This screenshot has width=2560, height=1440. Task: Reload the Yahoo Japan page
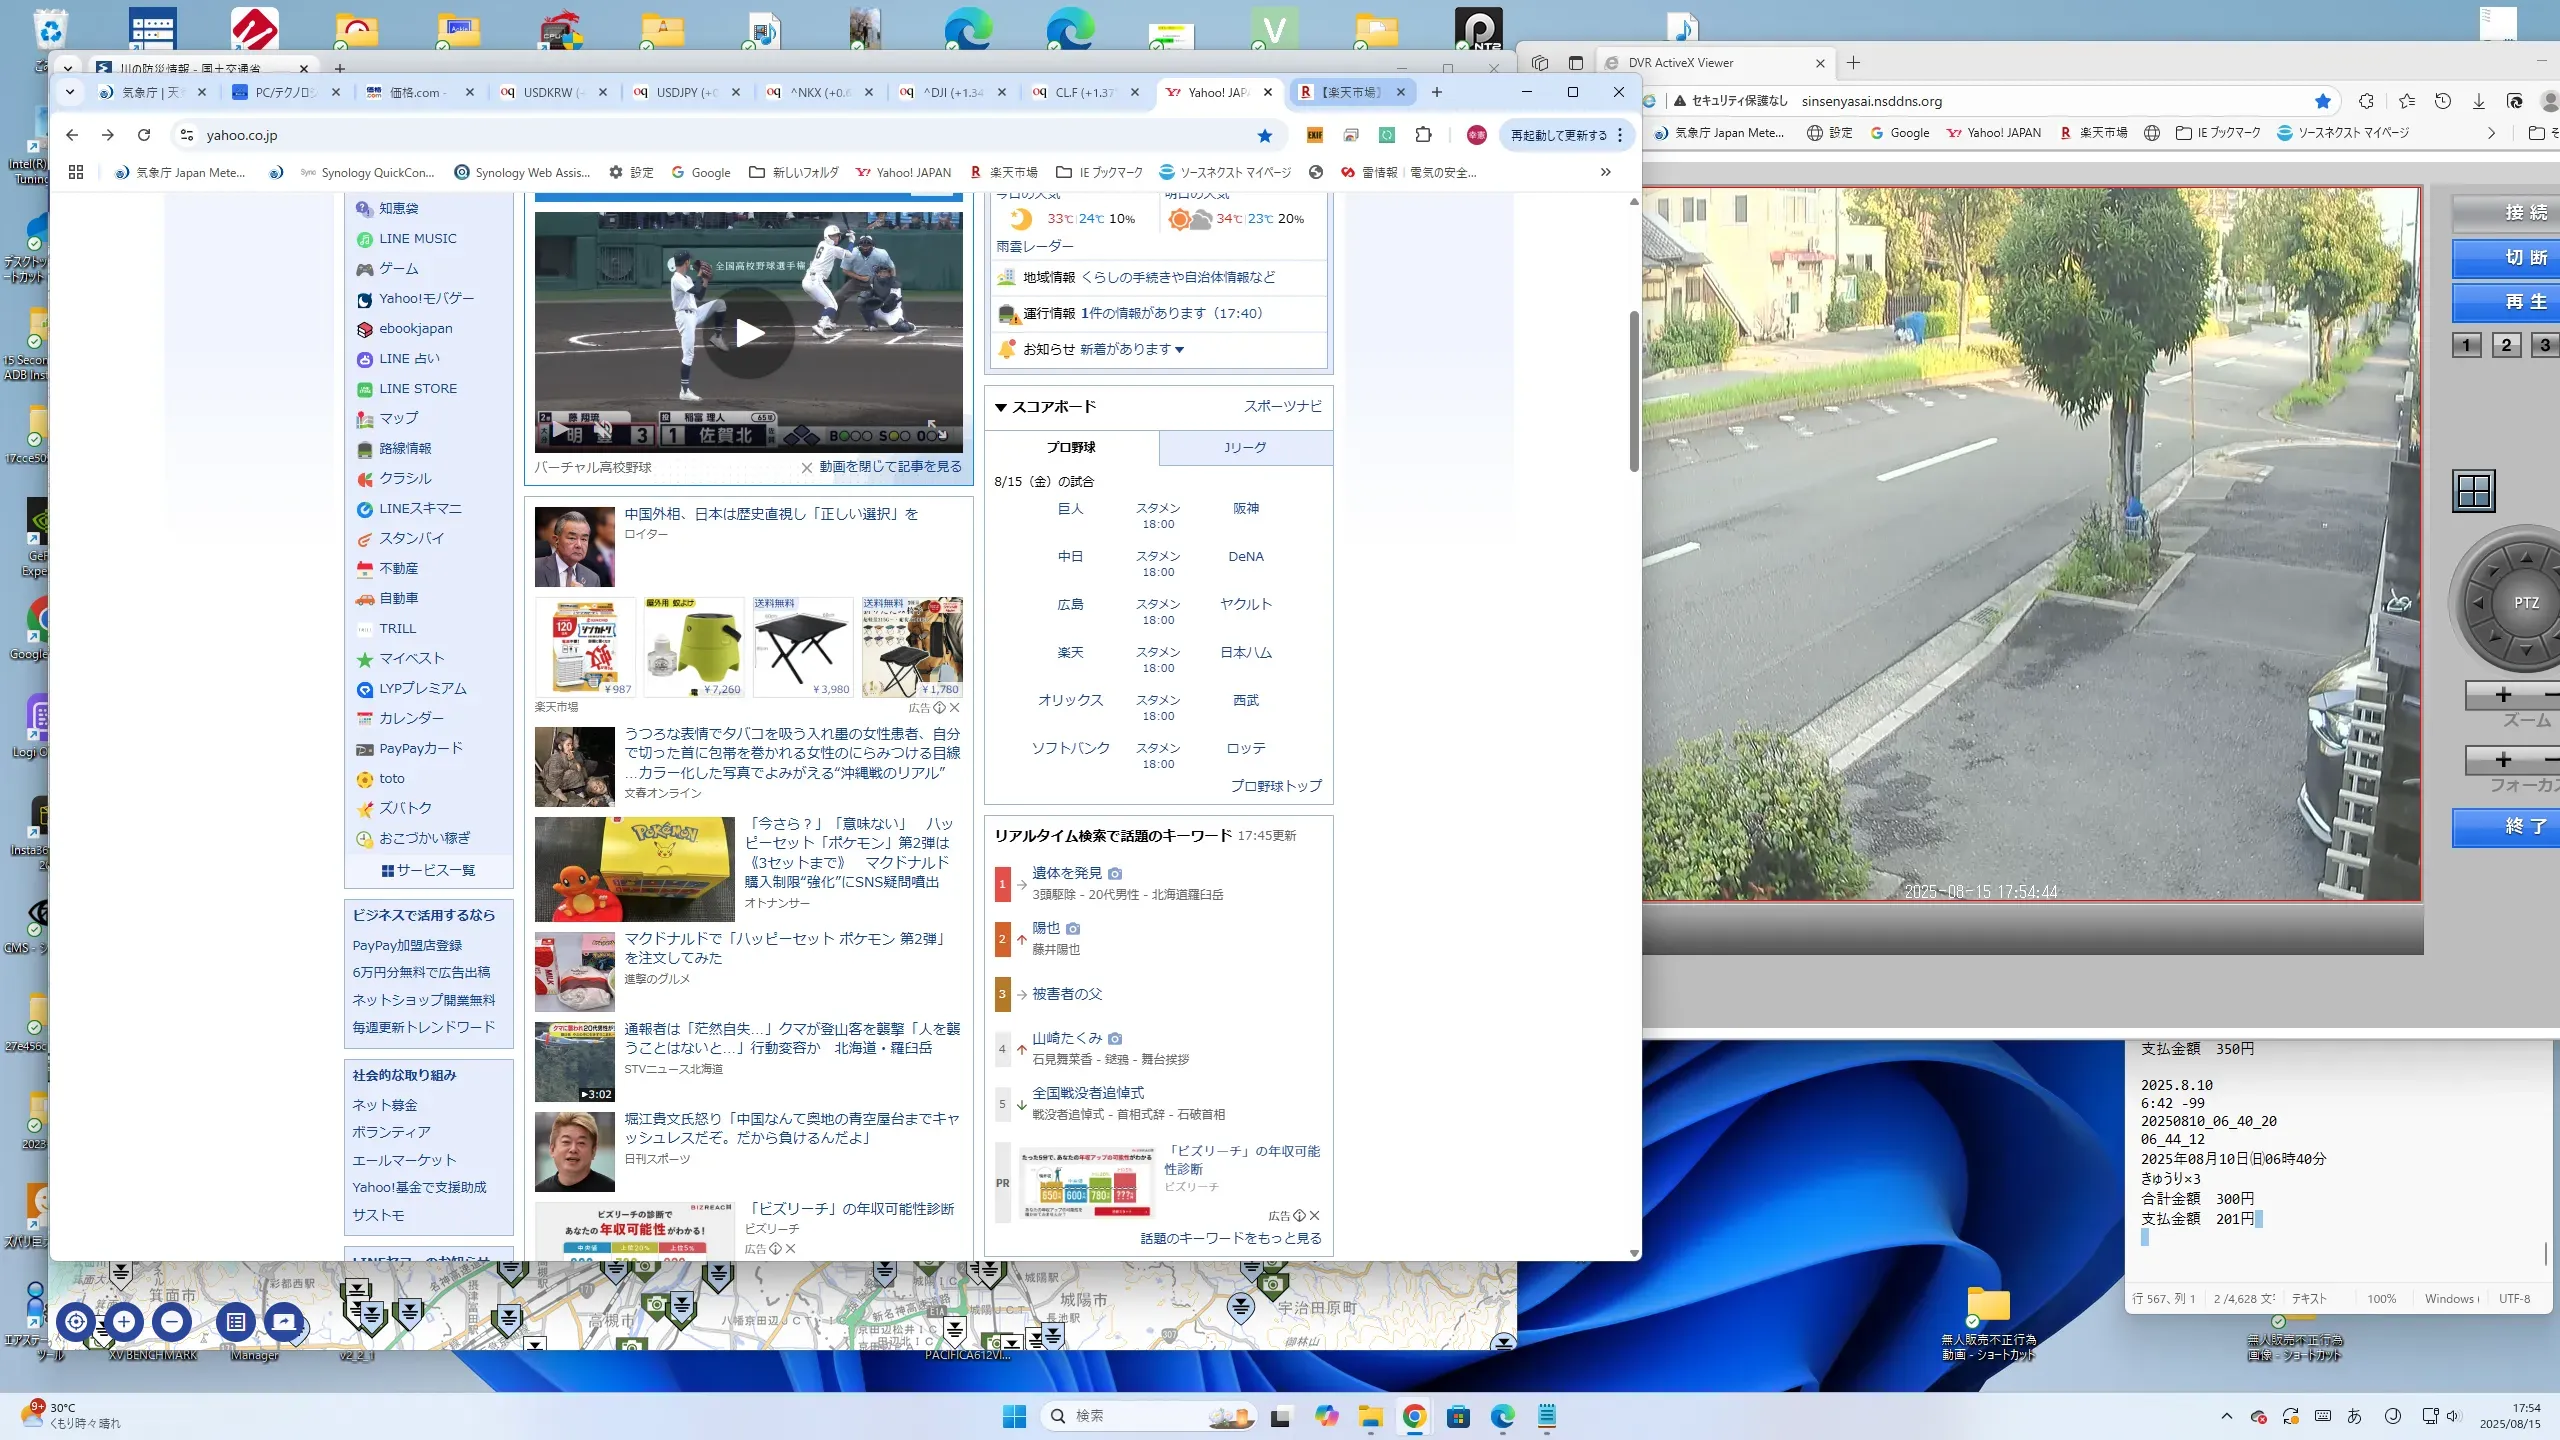pos(144,135)
